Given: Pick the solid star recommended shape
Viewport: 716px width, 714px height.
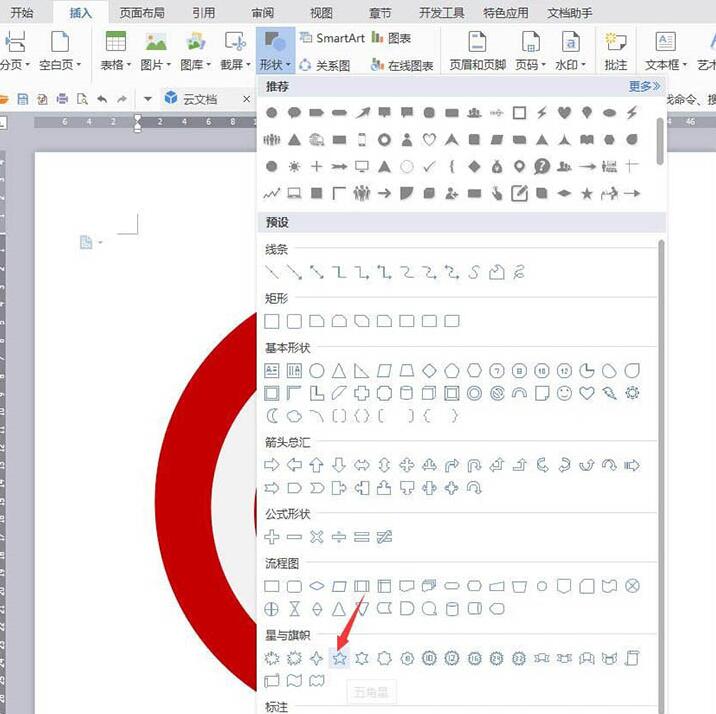Looking at the screenshot, I should pyautogui.click(x=587, y=194).
